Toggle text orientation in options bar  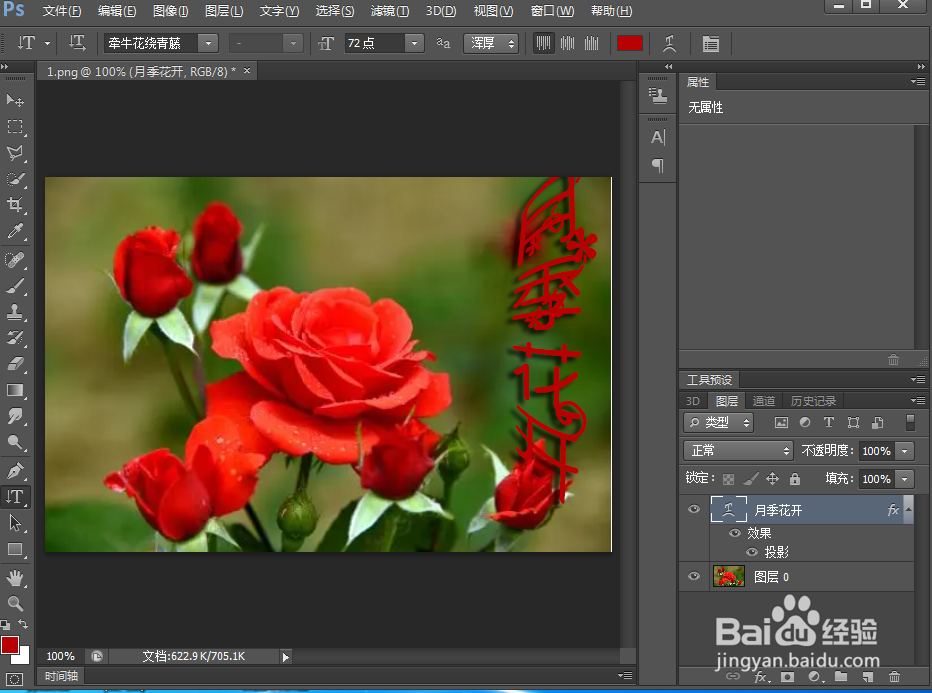(77, 43)
